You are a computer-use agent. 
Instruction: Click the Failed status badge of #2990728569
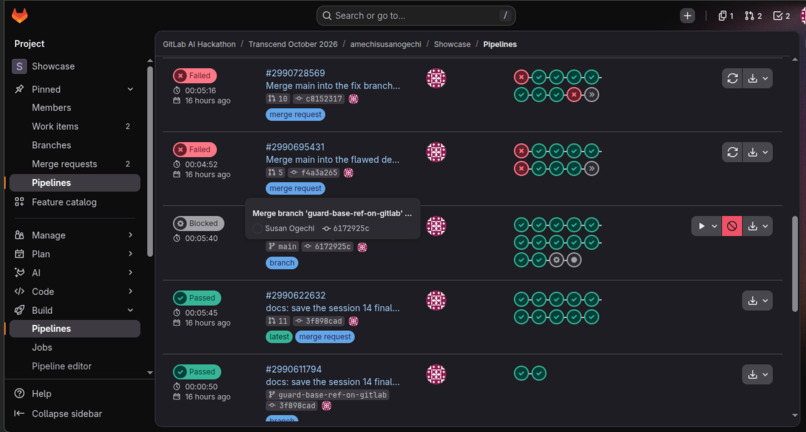click(195, 76)
